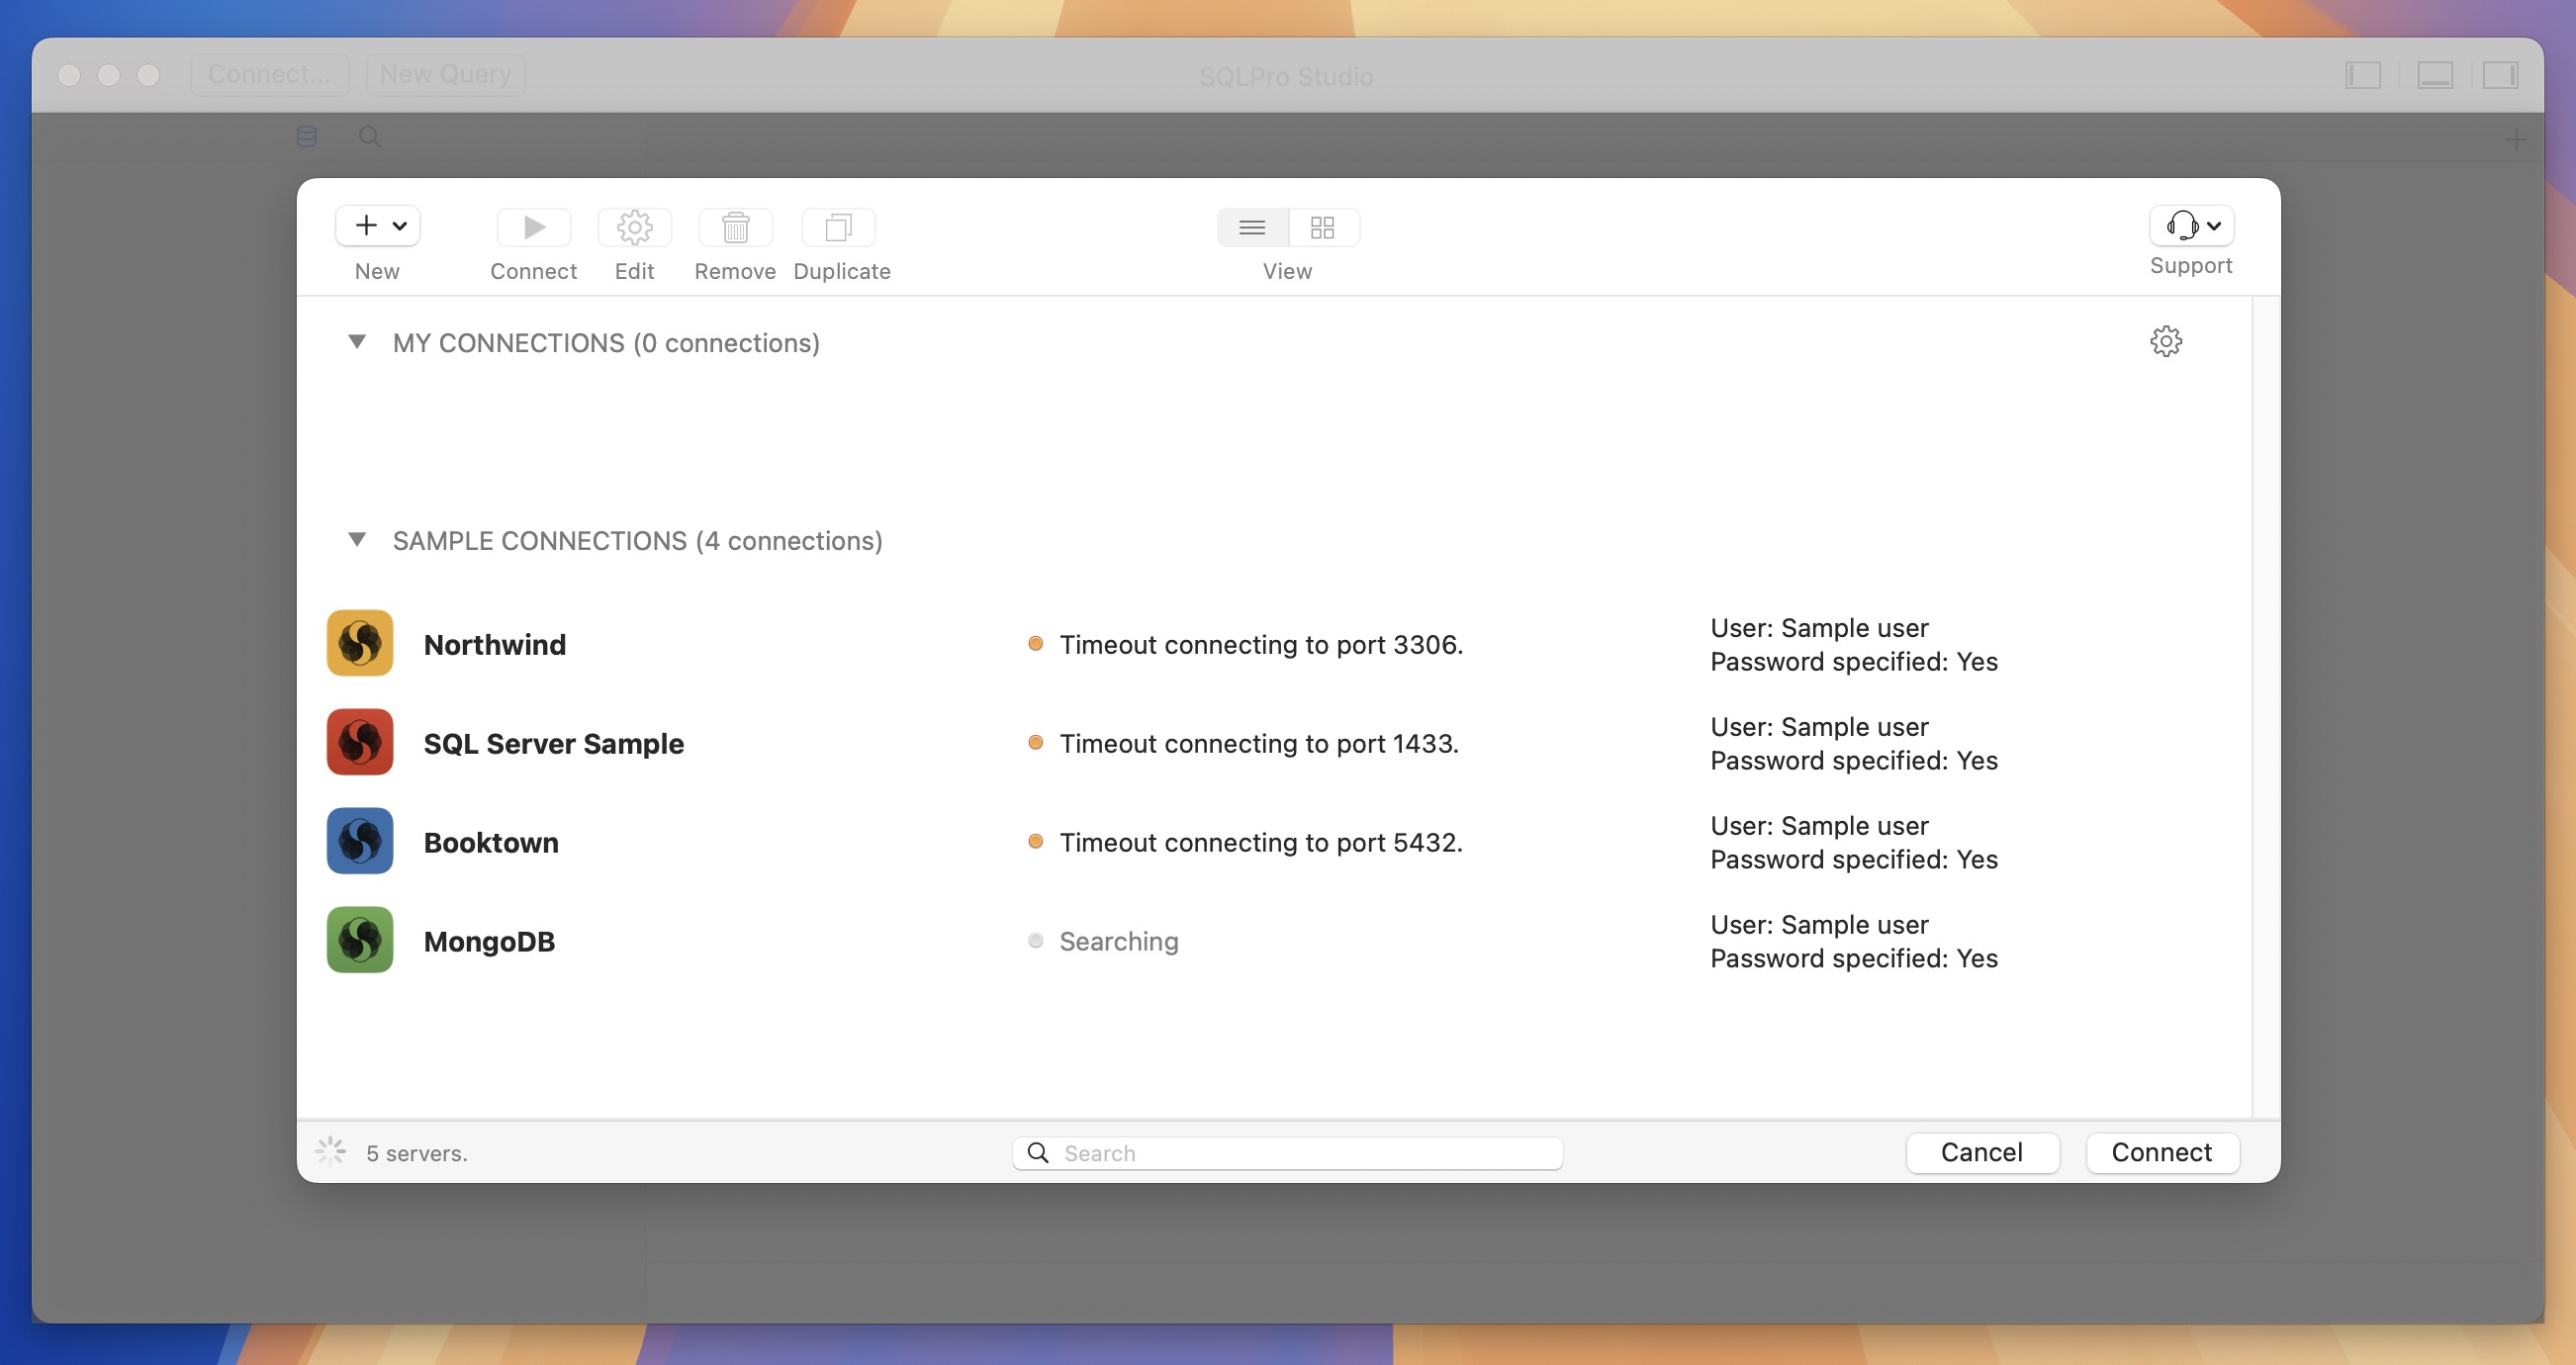2576x1365 pixels.
Task: Click the MY CONNECTIONS settings gear
Action: pos(2165,341)
